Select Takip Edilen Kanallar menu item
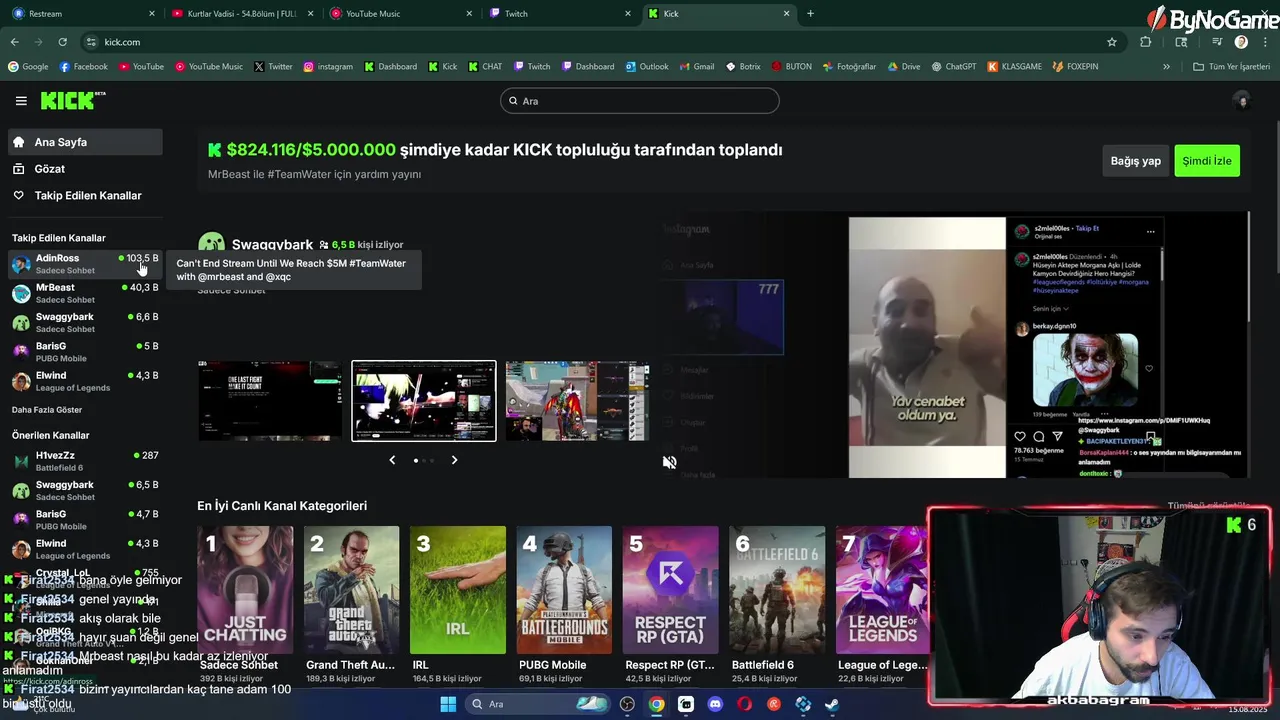The image size is (1280, 720). (x=85, y=196)
